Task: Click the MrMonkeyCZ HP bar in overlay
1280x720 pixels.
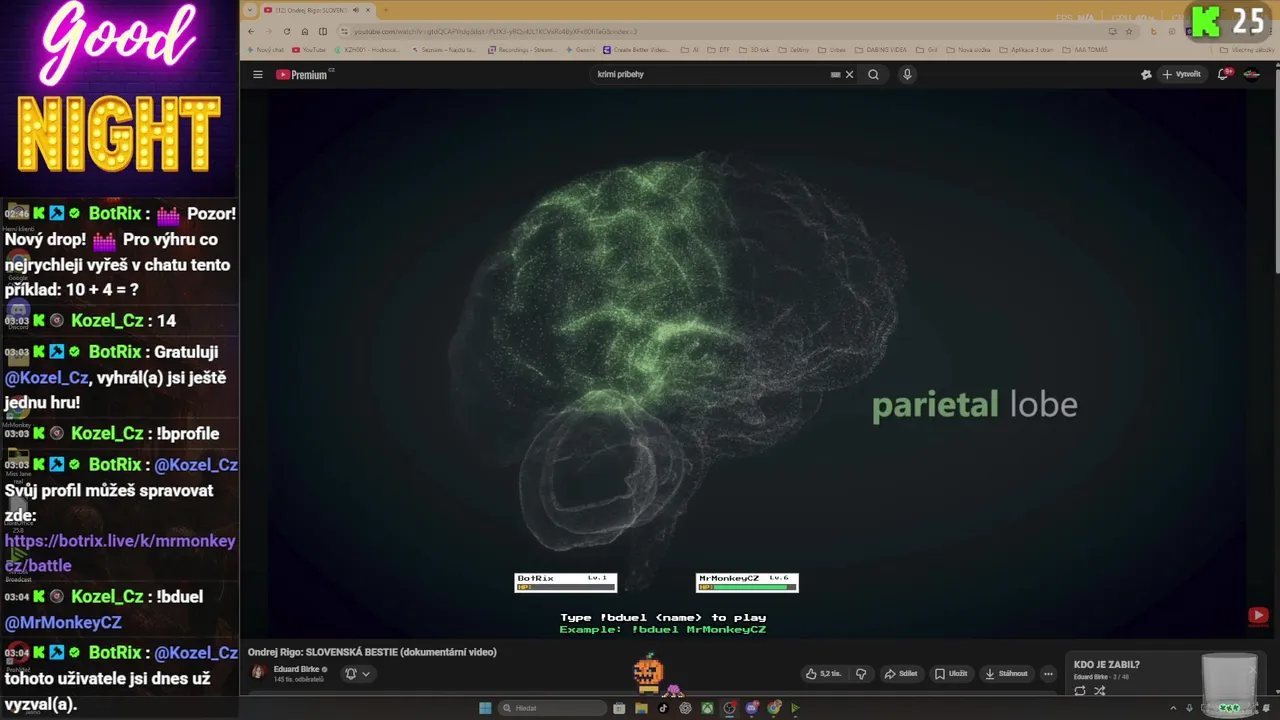Action: coord(747,587)
